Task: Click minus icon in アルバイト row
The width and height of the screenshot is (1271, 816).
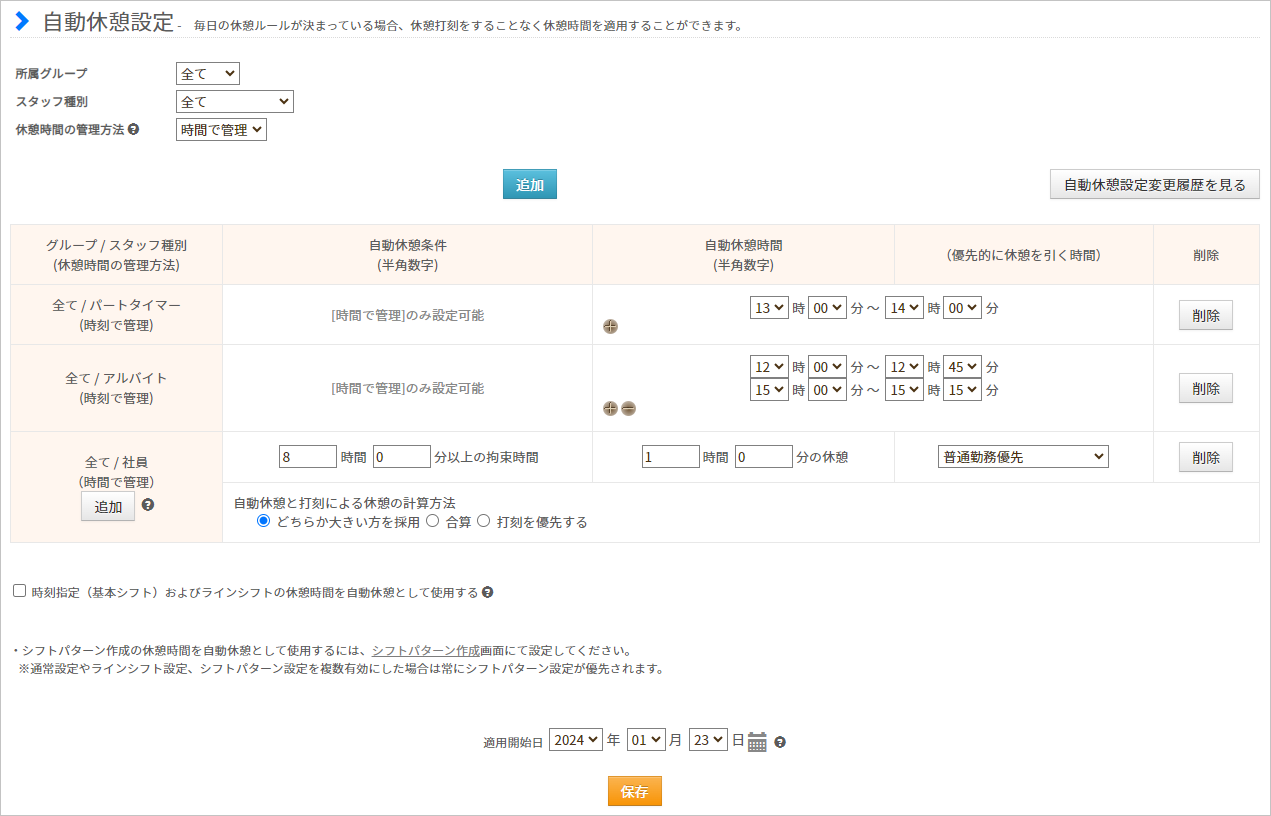Action: 628,408
